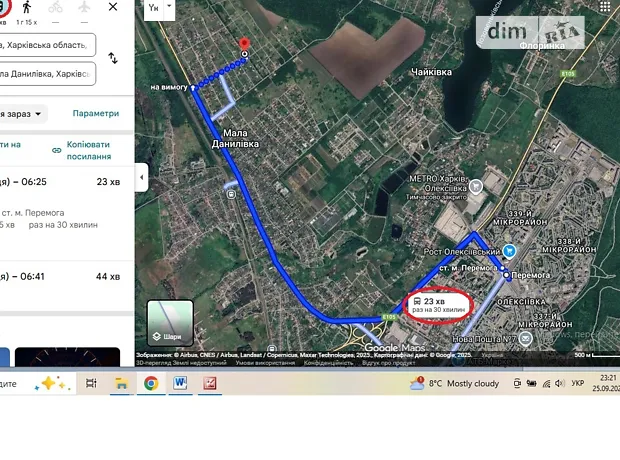
Task: Select the walking travel mode icon
Action: (26, 8)
